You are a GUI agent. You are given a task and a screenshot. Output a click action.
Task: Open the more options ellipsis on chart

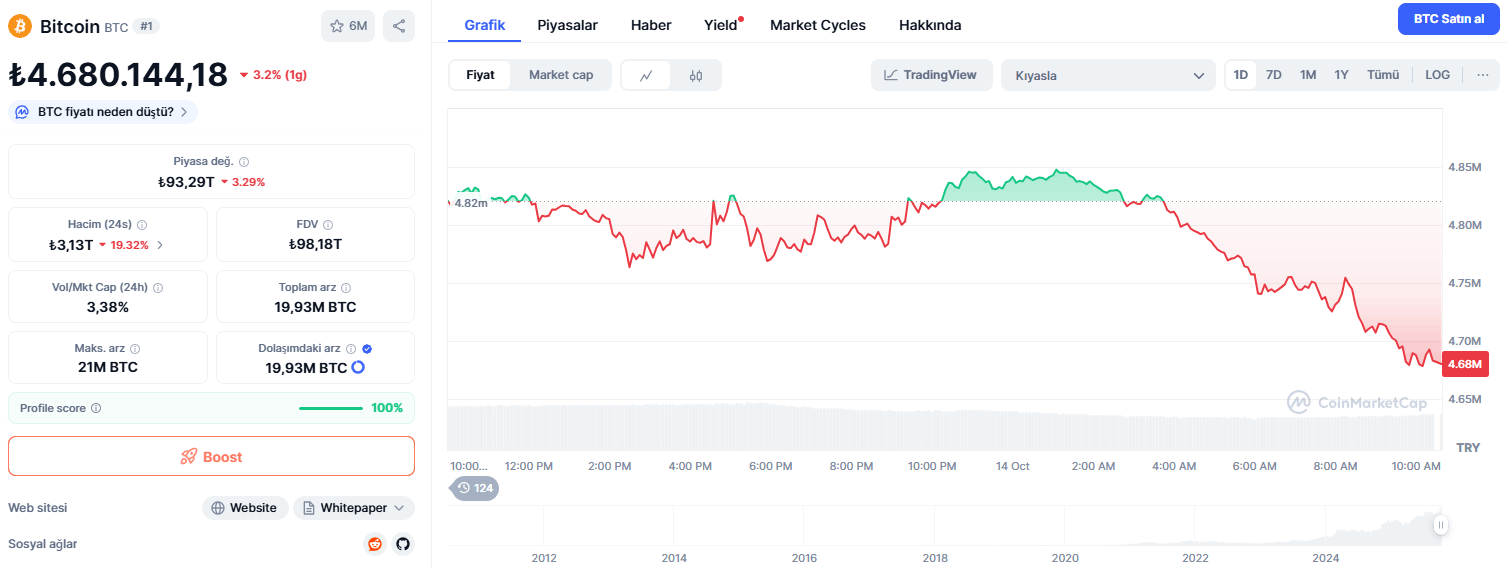(1483, 75)
